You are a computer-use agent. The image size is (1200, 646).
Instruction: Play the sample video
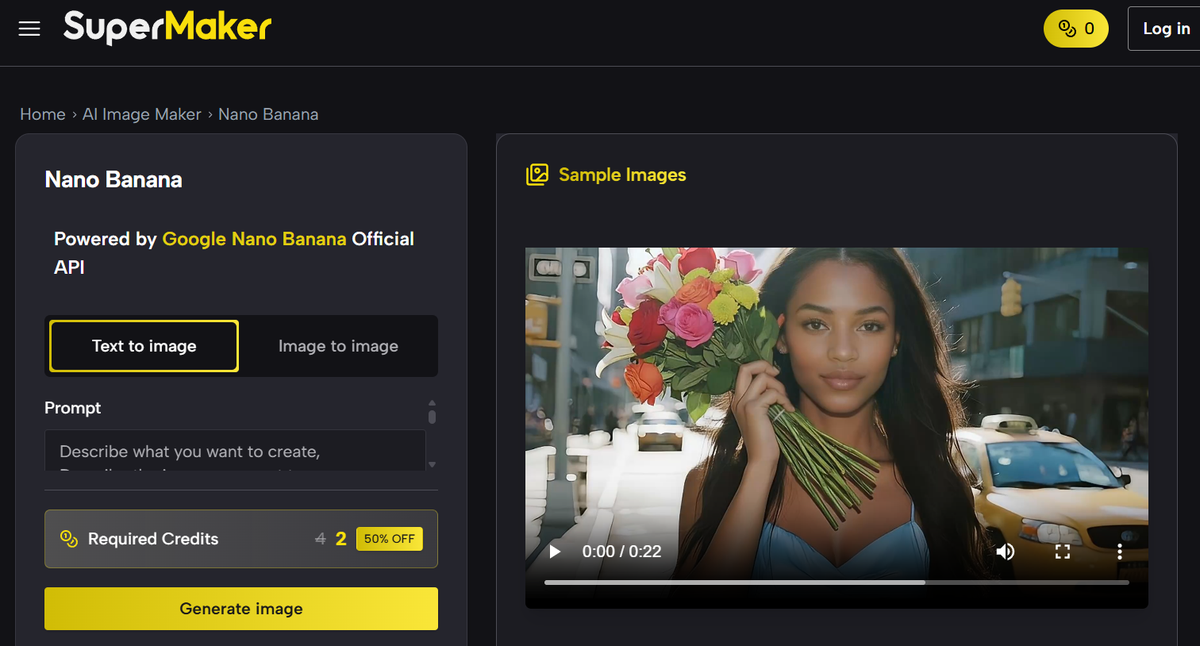pyautogui.click(x=555, y=552)
